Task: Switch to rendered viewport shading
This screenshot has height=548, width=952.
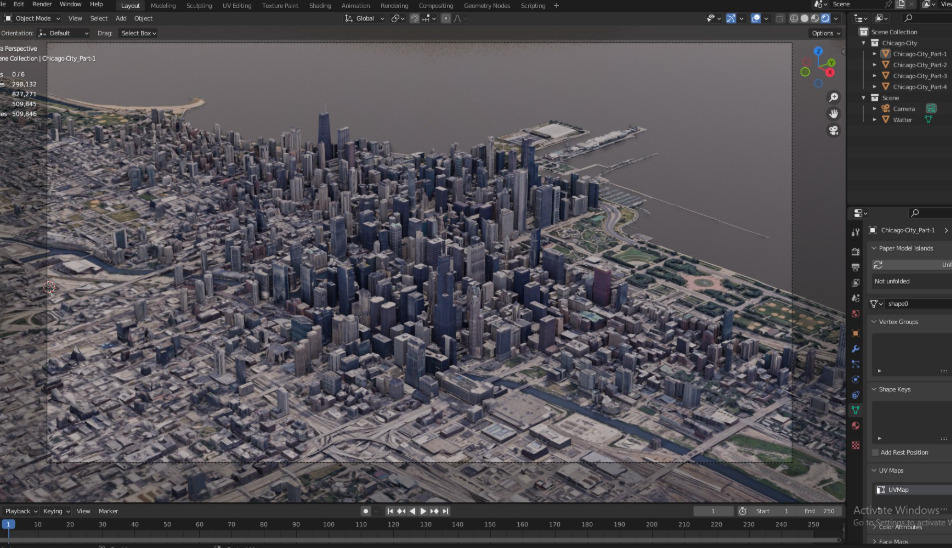Action: coord(825,19)
